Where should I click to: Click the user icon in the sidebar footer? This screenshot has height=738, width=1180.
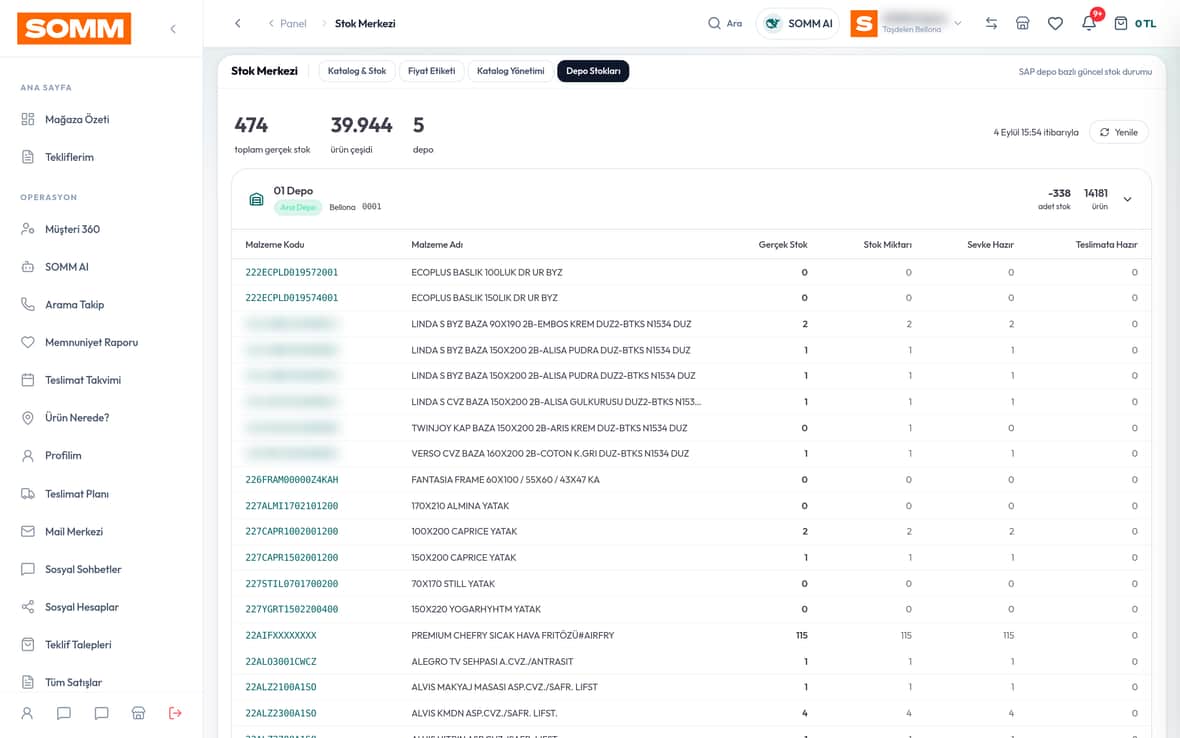[27, 713]
